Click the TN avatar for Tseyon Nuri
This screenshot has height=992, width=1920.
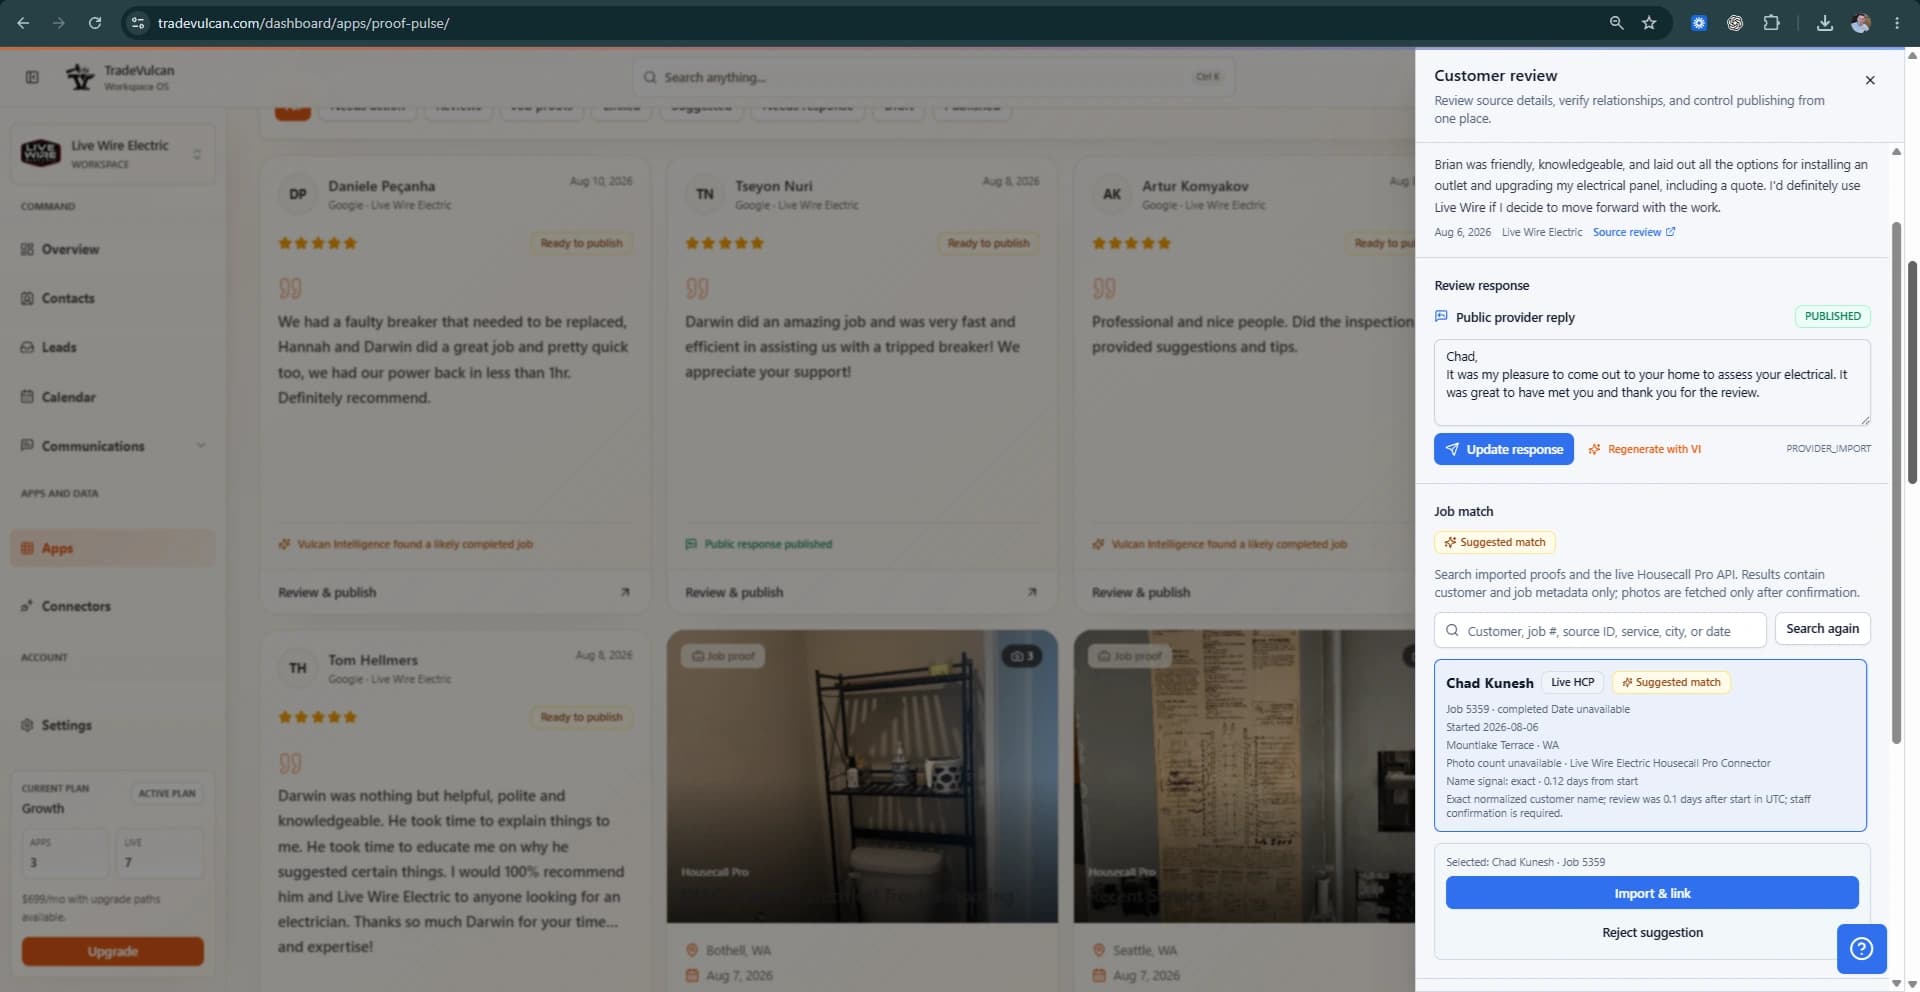[705, 194]
